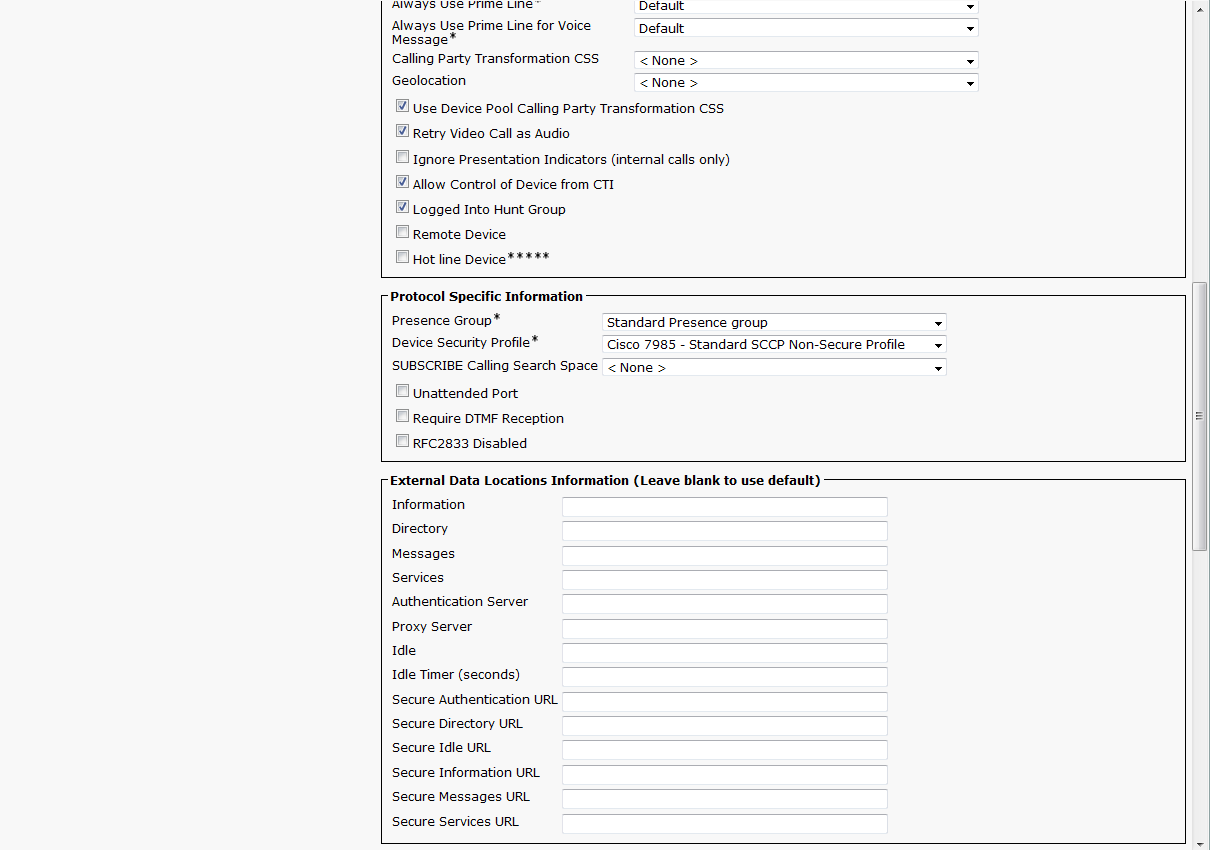The height and width of the screenshot is (850, 1210).
Task: Disable Allow Control of Device from CTI
Action: coord(403,182)
